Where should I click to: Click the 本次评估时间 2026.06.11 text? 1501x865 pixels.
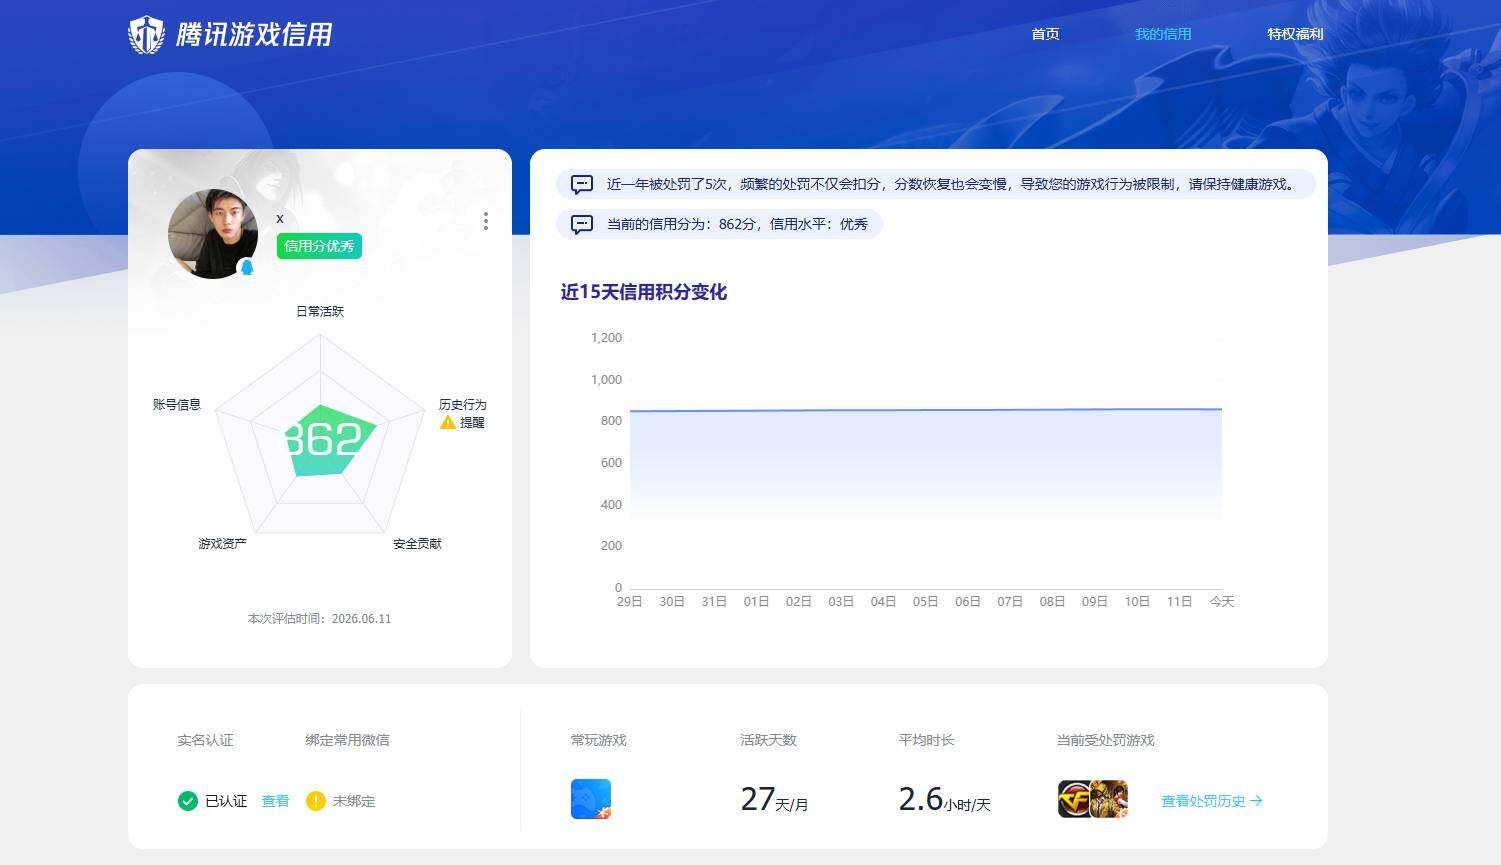pos(319,619)
